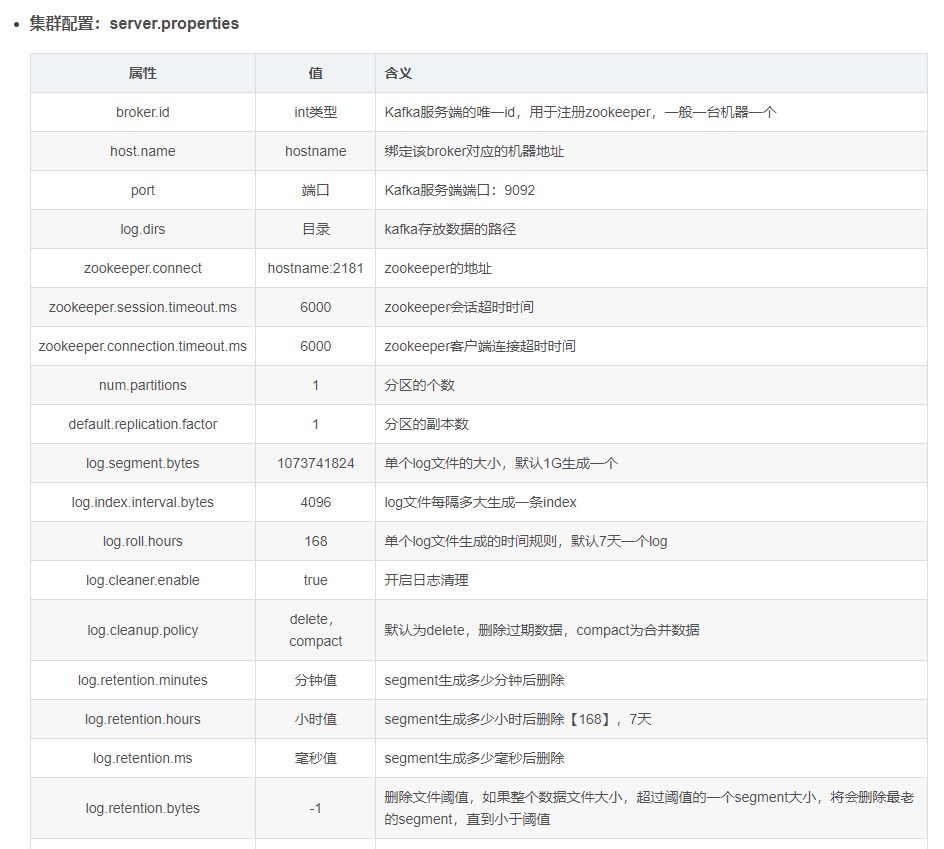Select the '值' column header
Screen dimensions: 944x849
coord(315,73)
